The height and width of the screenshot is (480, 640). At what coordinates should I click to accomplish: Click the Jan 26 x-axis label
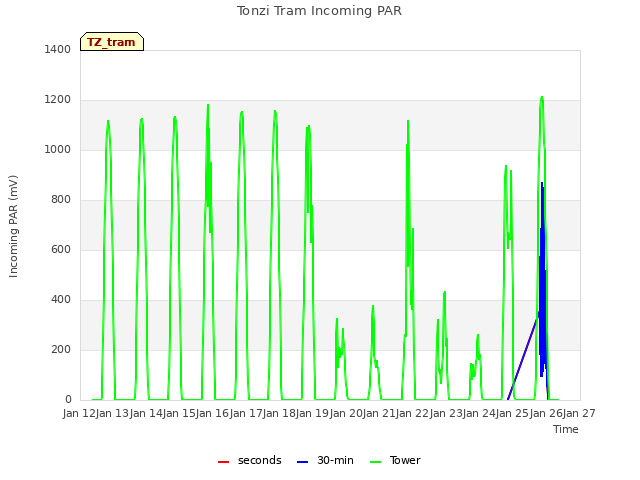[x=546, y=413]
